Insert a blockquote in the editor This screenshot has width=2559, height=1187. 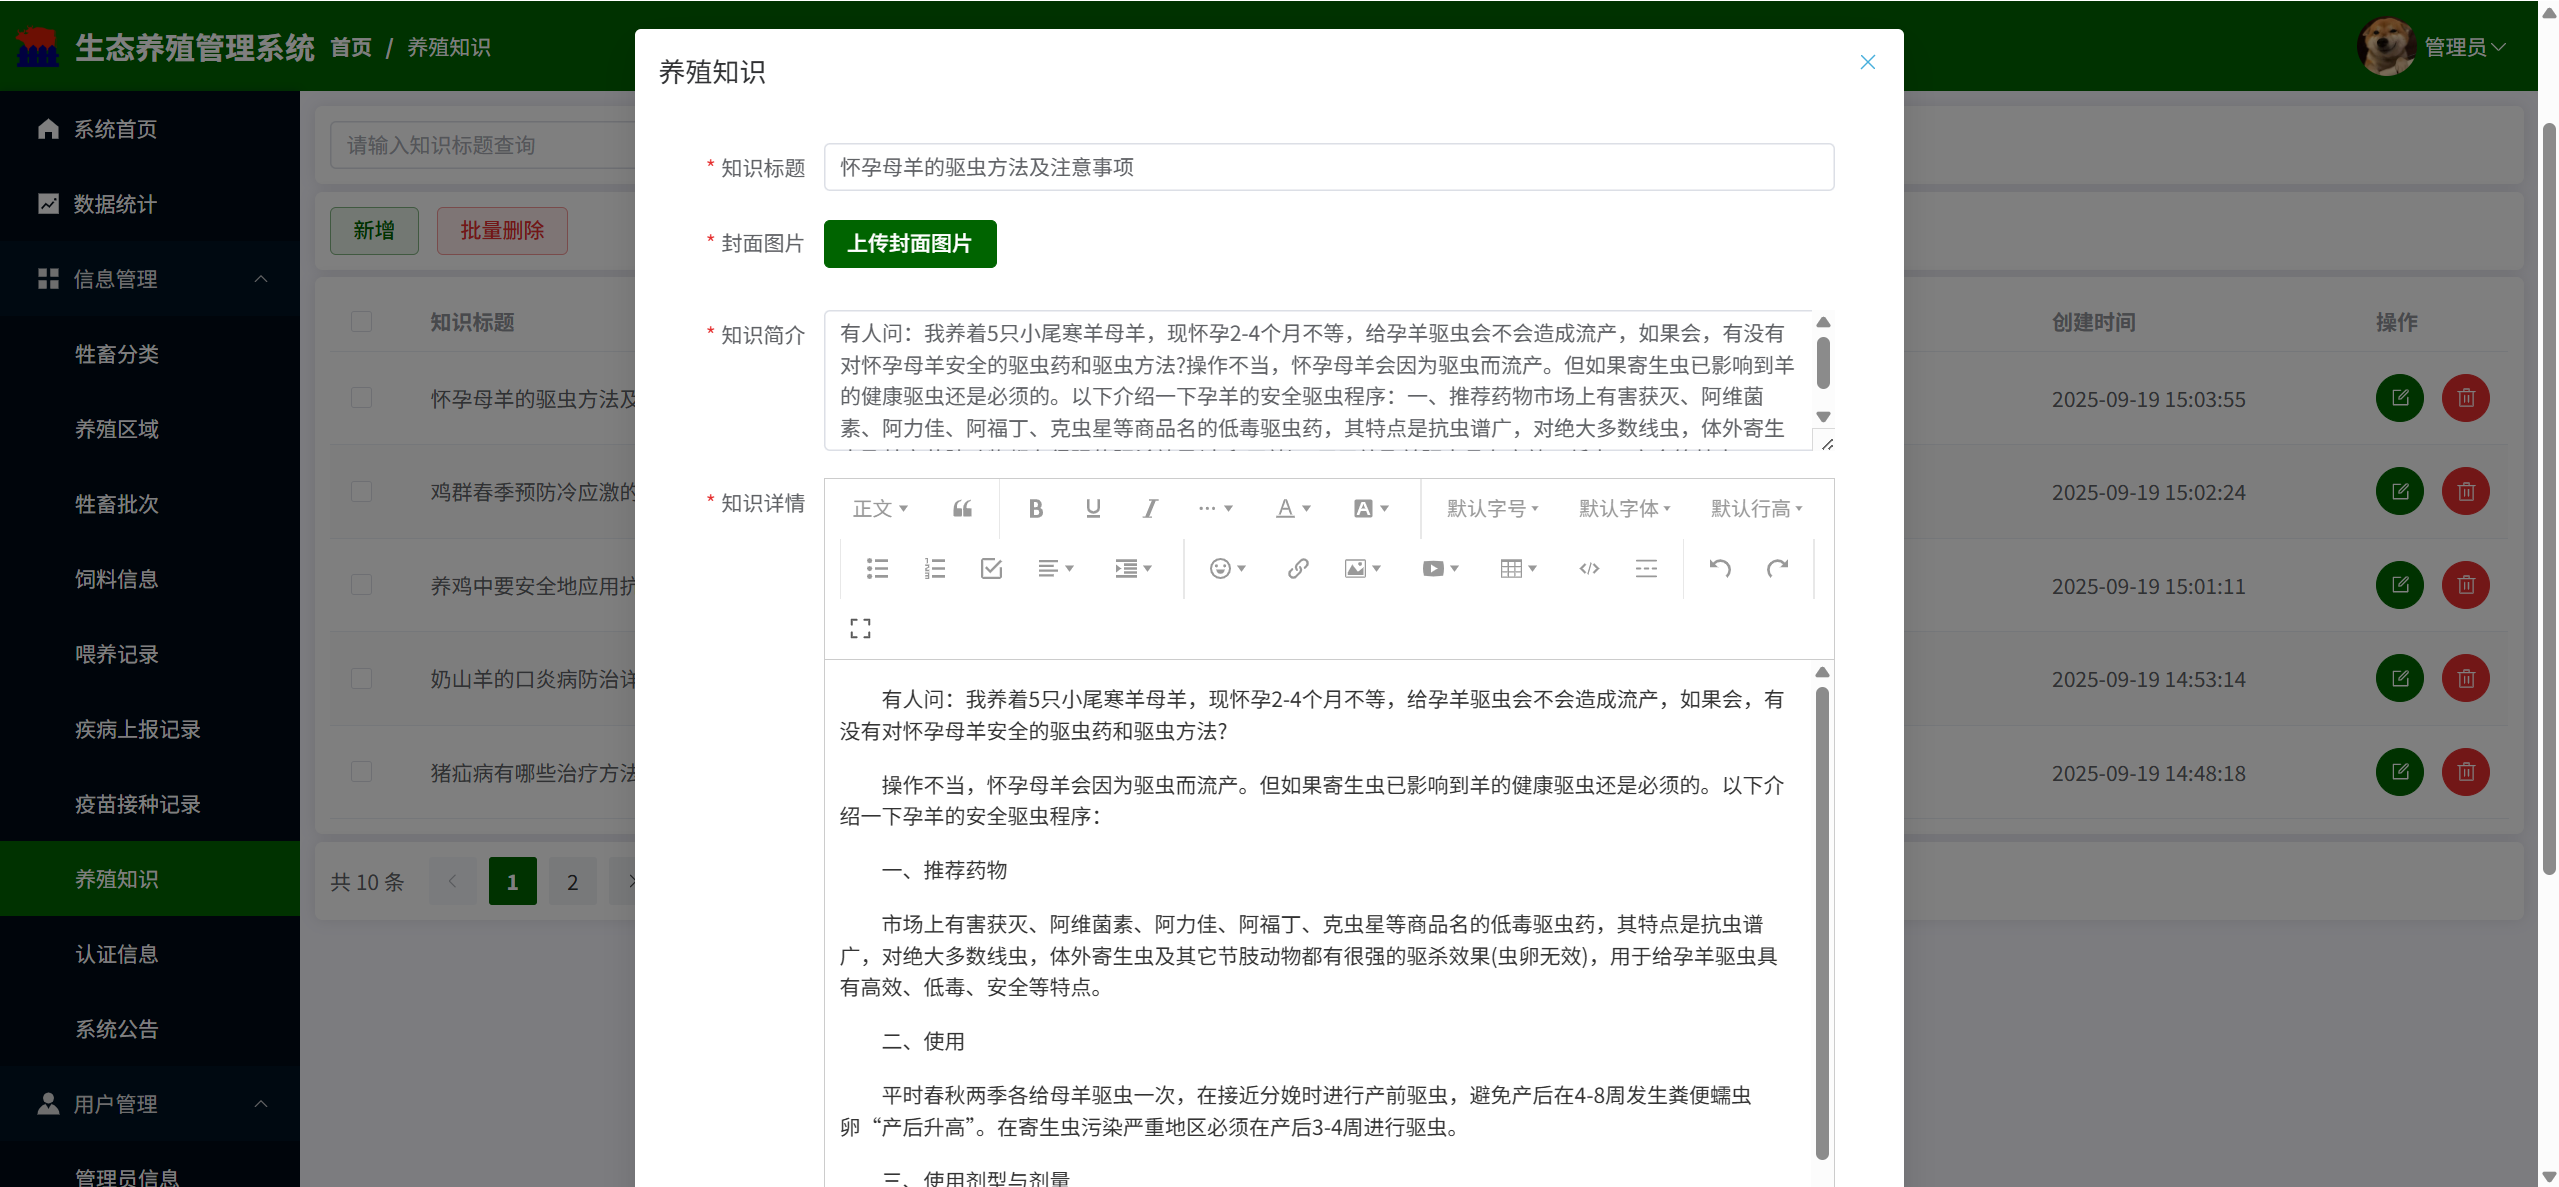click(x=962, y=509)
